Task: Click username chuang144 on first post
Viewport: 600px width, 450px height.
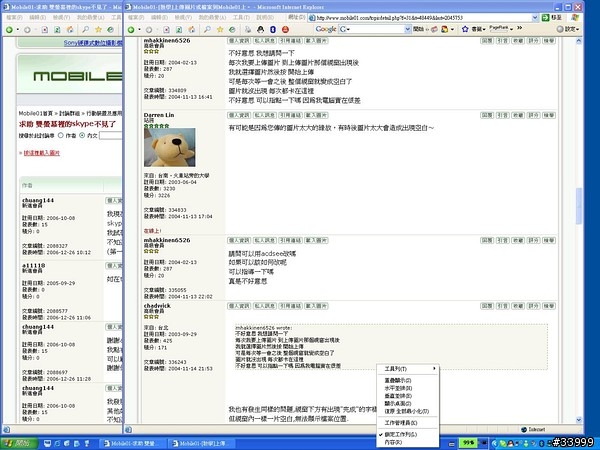Action: pyautogui.click(x=38, y=200)
